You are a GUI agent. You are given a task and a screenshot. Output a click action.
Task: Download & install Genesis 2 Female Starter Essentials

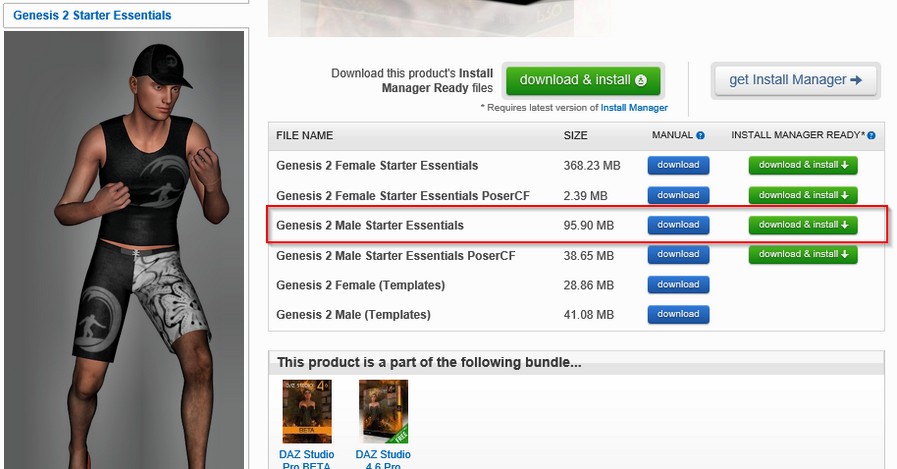[x=803, y=165]
